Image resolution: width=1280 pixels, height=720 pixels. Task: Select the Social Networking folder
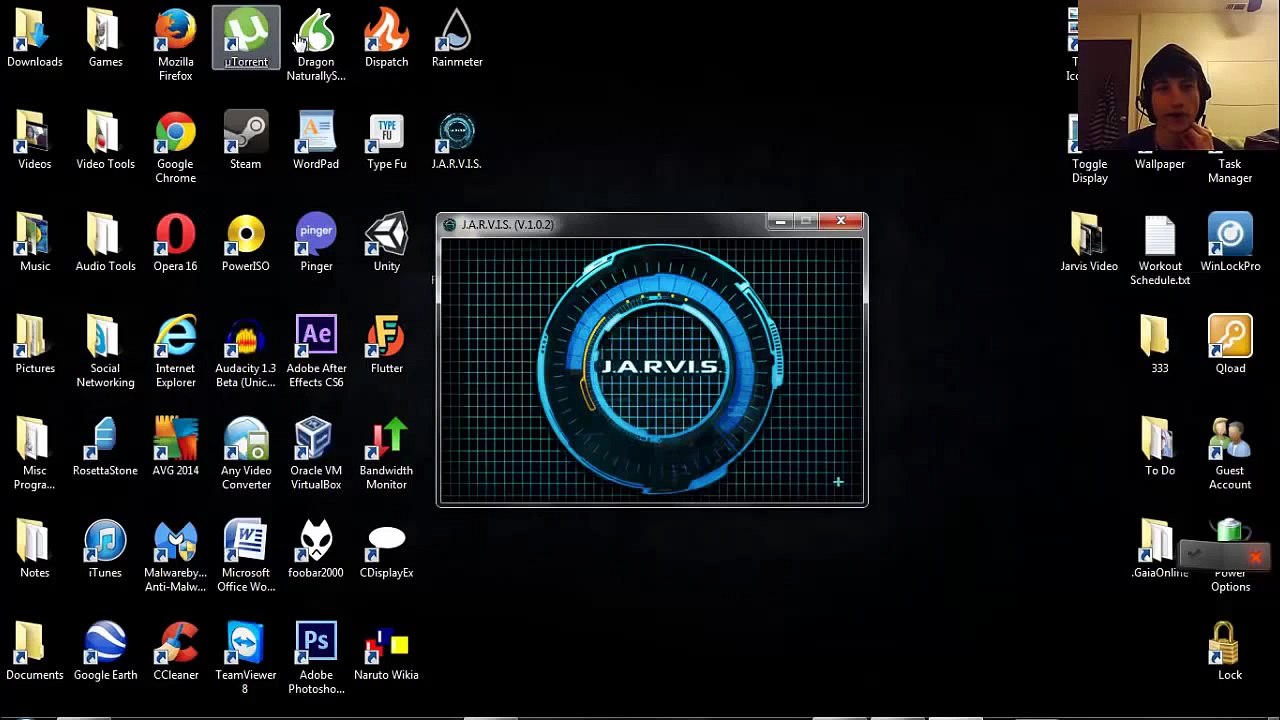pos(105,351)
